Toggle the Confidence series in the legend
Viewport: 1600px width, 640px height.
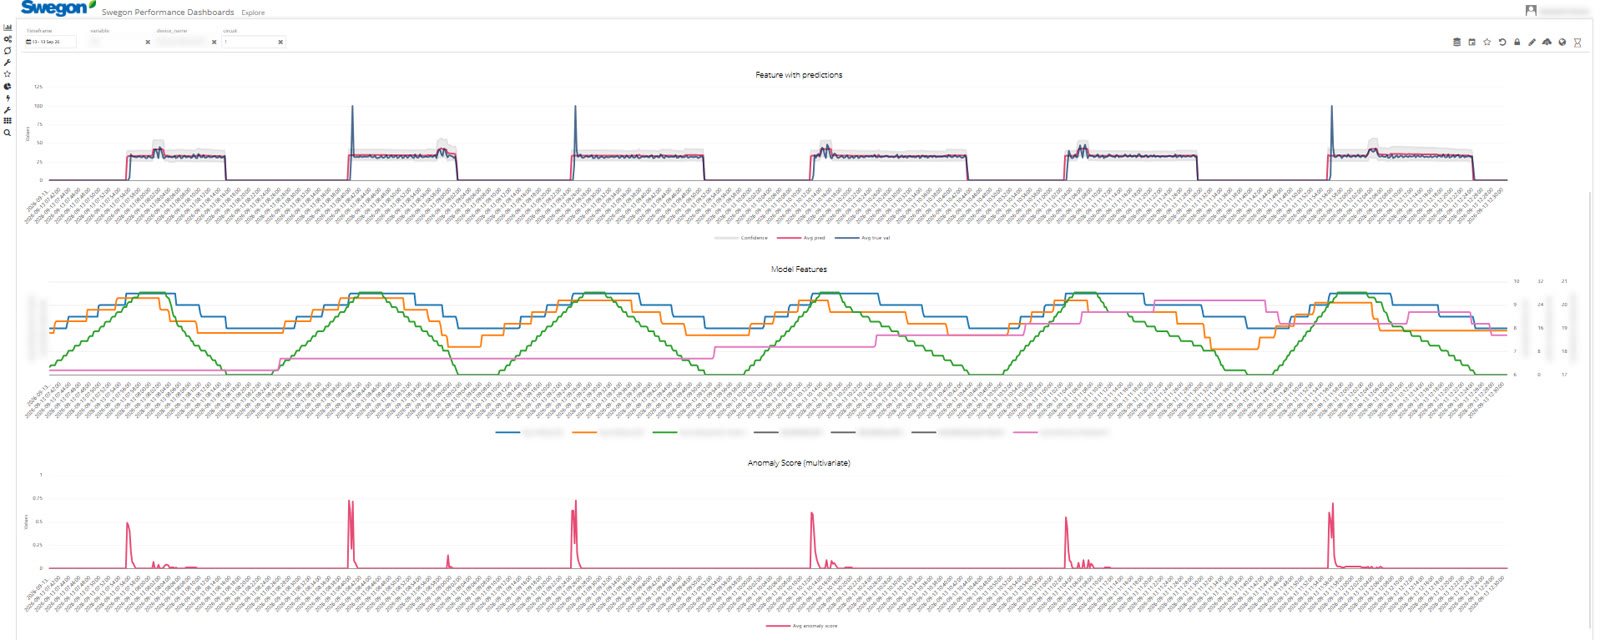pos(741,238)
